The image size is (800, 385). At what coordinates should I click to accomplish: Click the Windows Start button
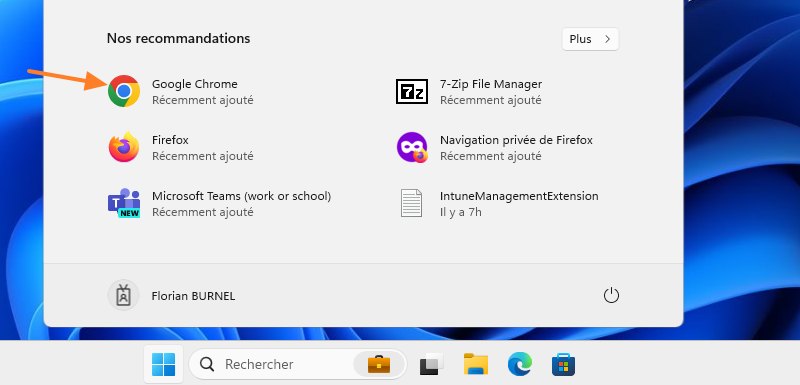(163, 364)
